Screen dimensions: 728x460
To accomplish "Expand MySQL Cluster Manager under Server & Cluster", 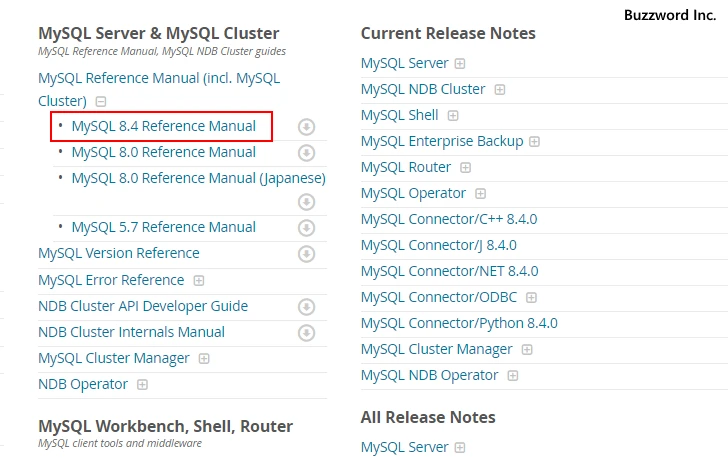I will click(204, 359).
